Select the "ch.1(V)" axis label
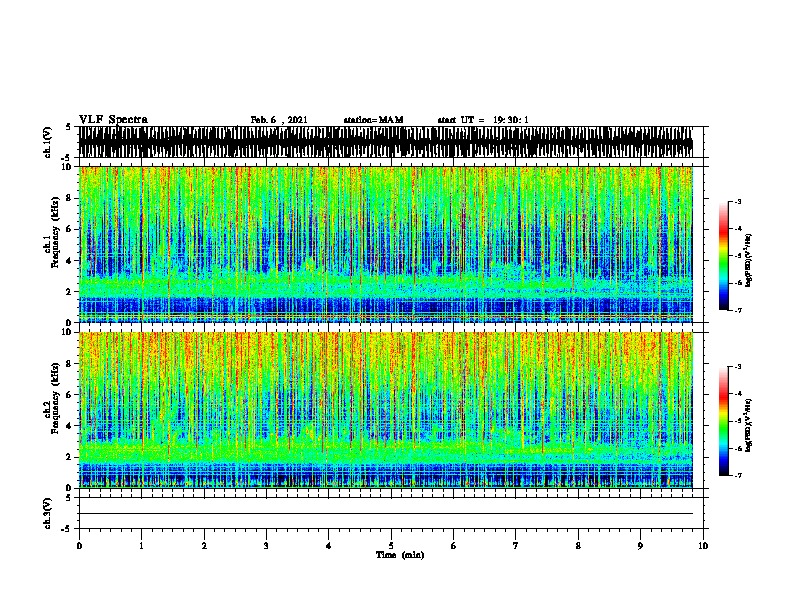 [x=47, y=142]
